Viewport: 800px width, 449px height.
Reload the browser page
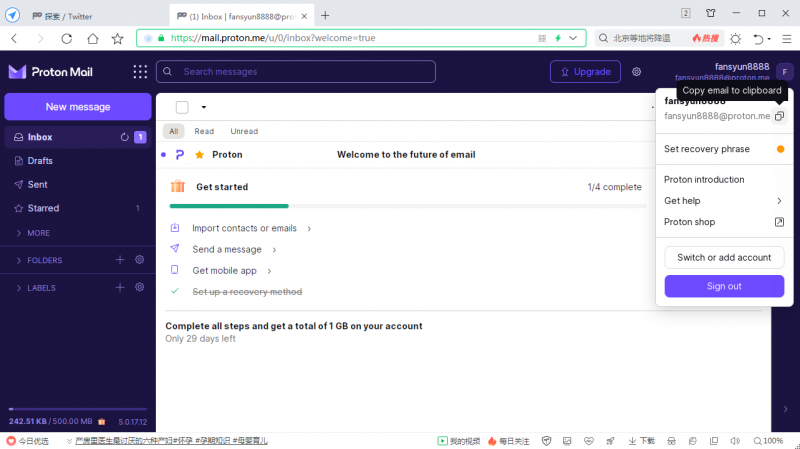(x=66, y=39)
